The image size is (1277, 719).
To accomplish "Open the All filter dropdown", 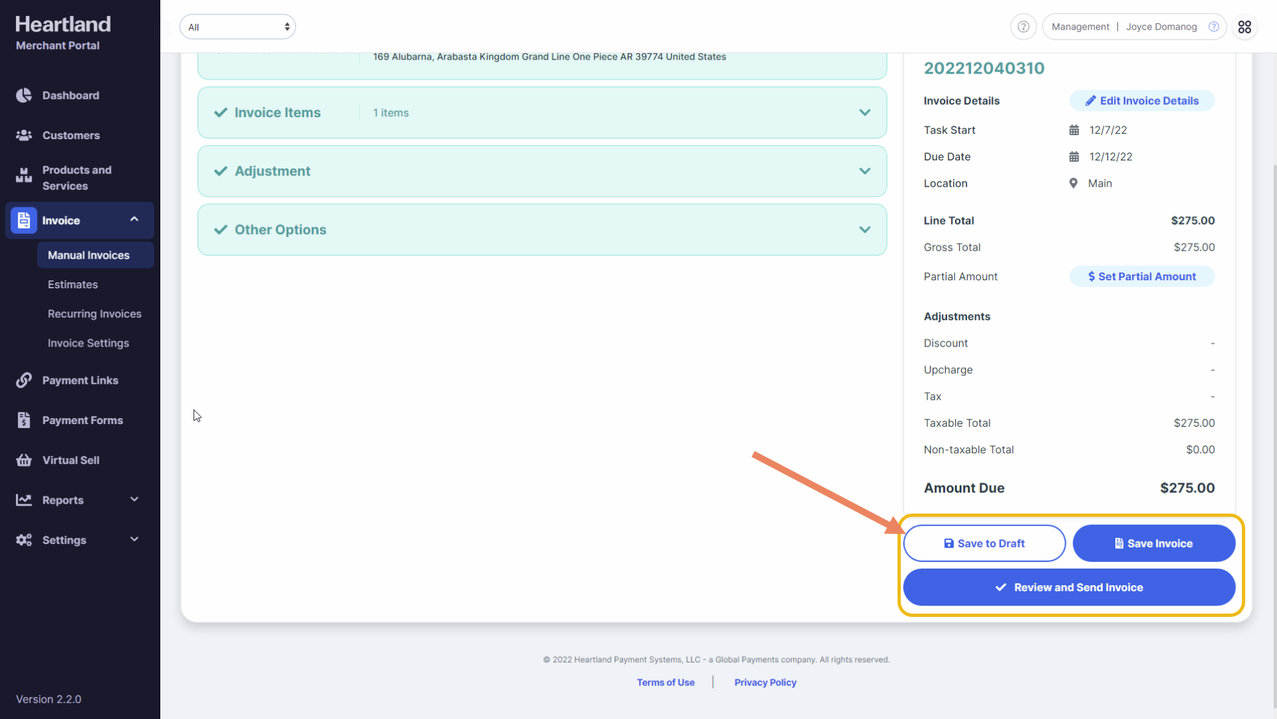I will [x=237, y=27].
